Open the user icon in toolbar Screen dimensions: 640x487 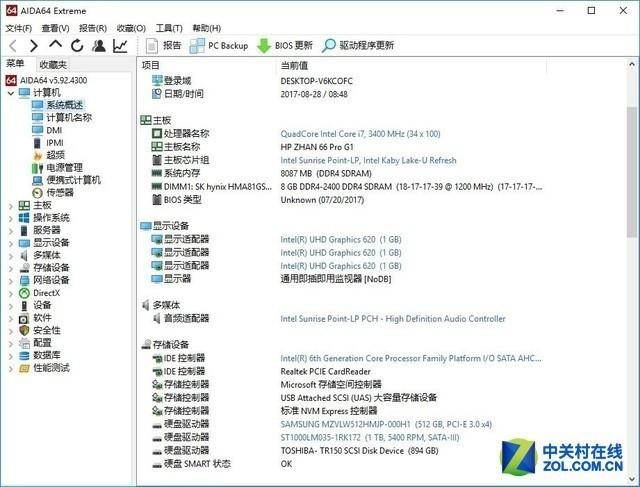98,46
